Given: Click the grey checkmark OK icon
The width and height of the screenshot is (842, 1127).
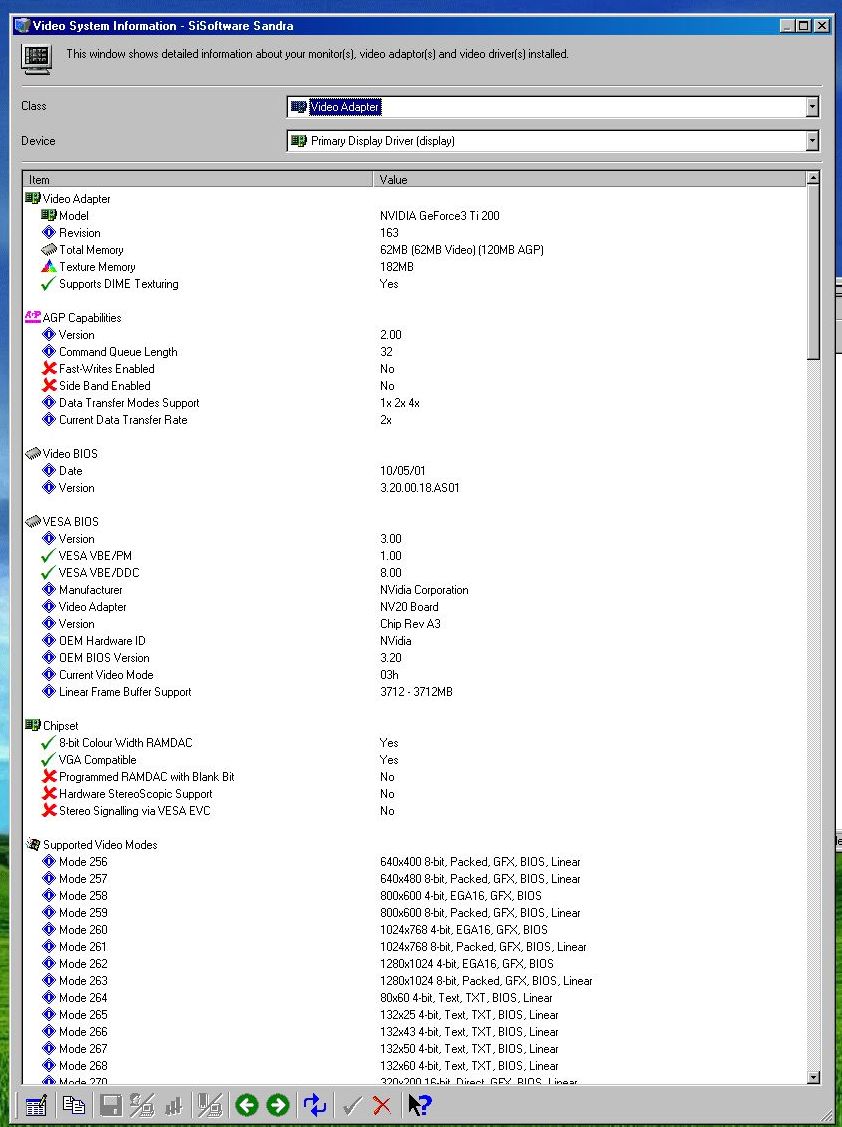Looking at the screenshot, I should [352, 1105].
